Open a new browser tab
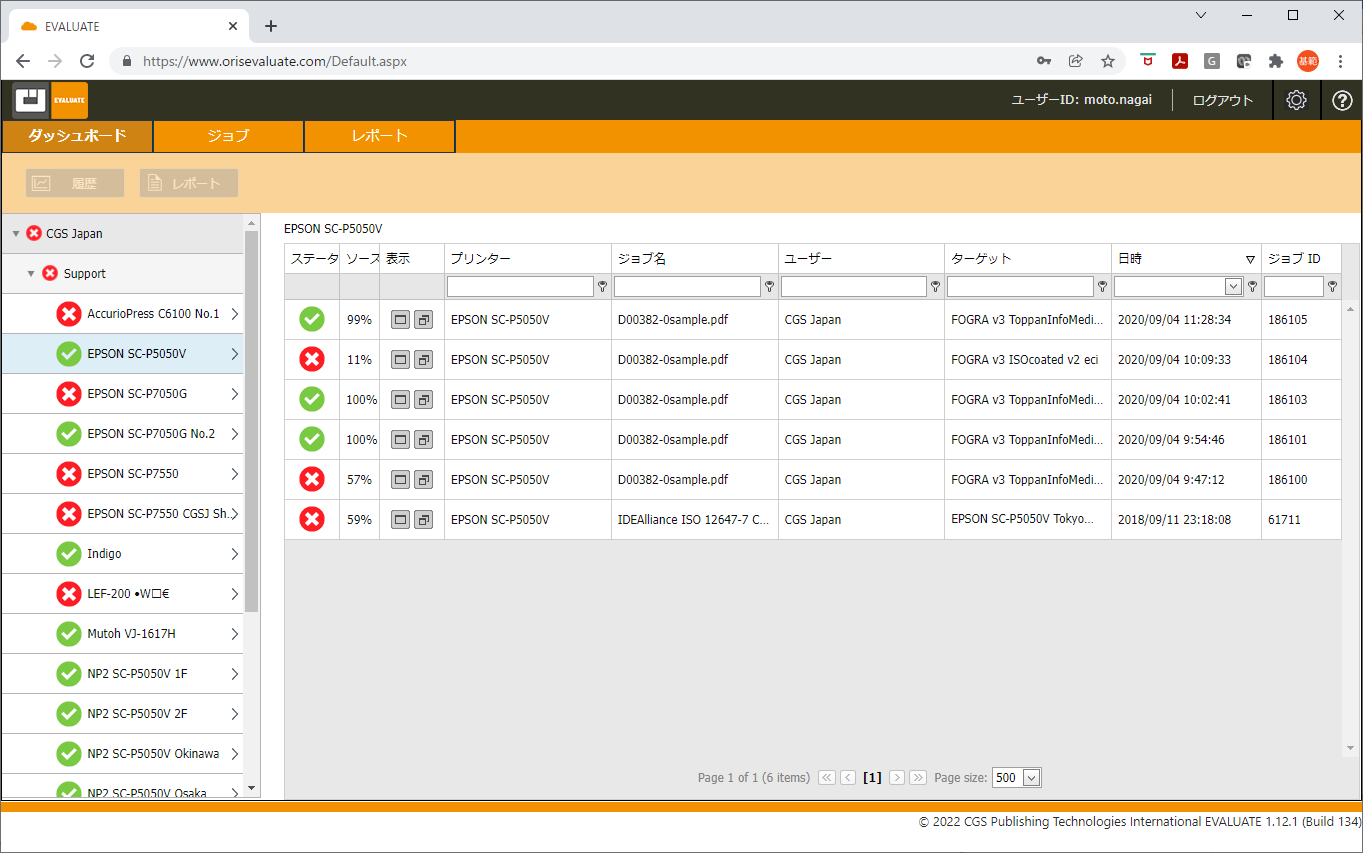 (271, 26)
